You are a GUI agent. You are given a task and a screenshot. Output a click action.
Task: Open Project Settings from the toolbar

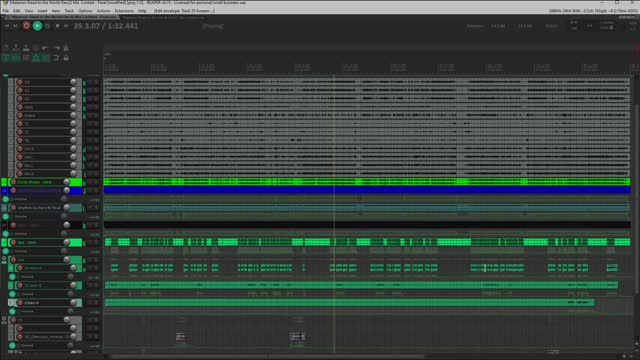point(36,48)
